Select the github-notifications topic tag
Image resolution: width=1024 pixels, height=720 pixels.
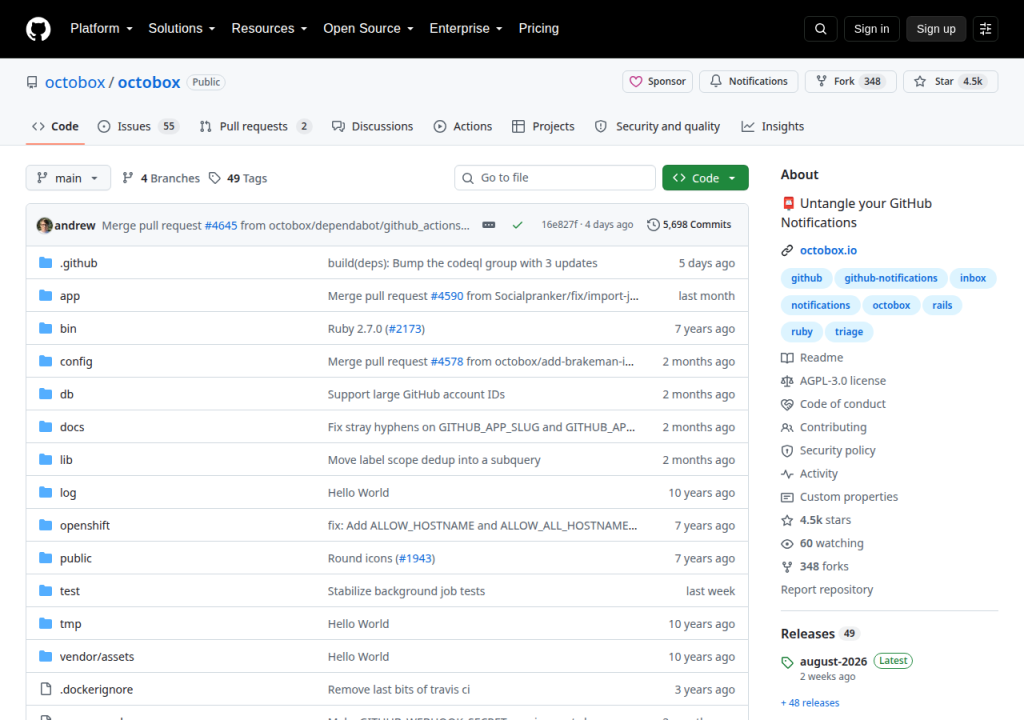click(x=891, y=278)
